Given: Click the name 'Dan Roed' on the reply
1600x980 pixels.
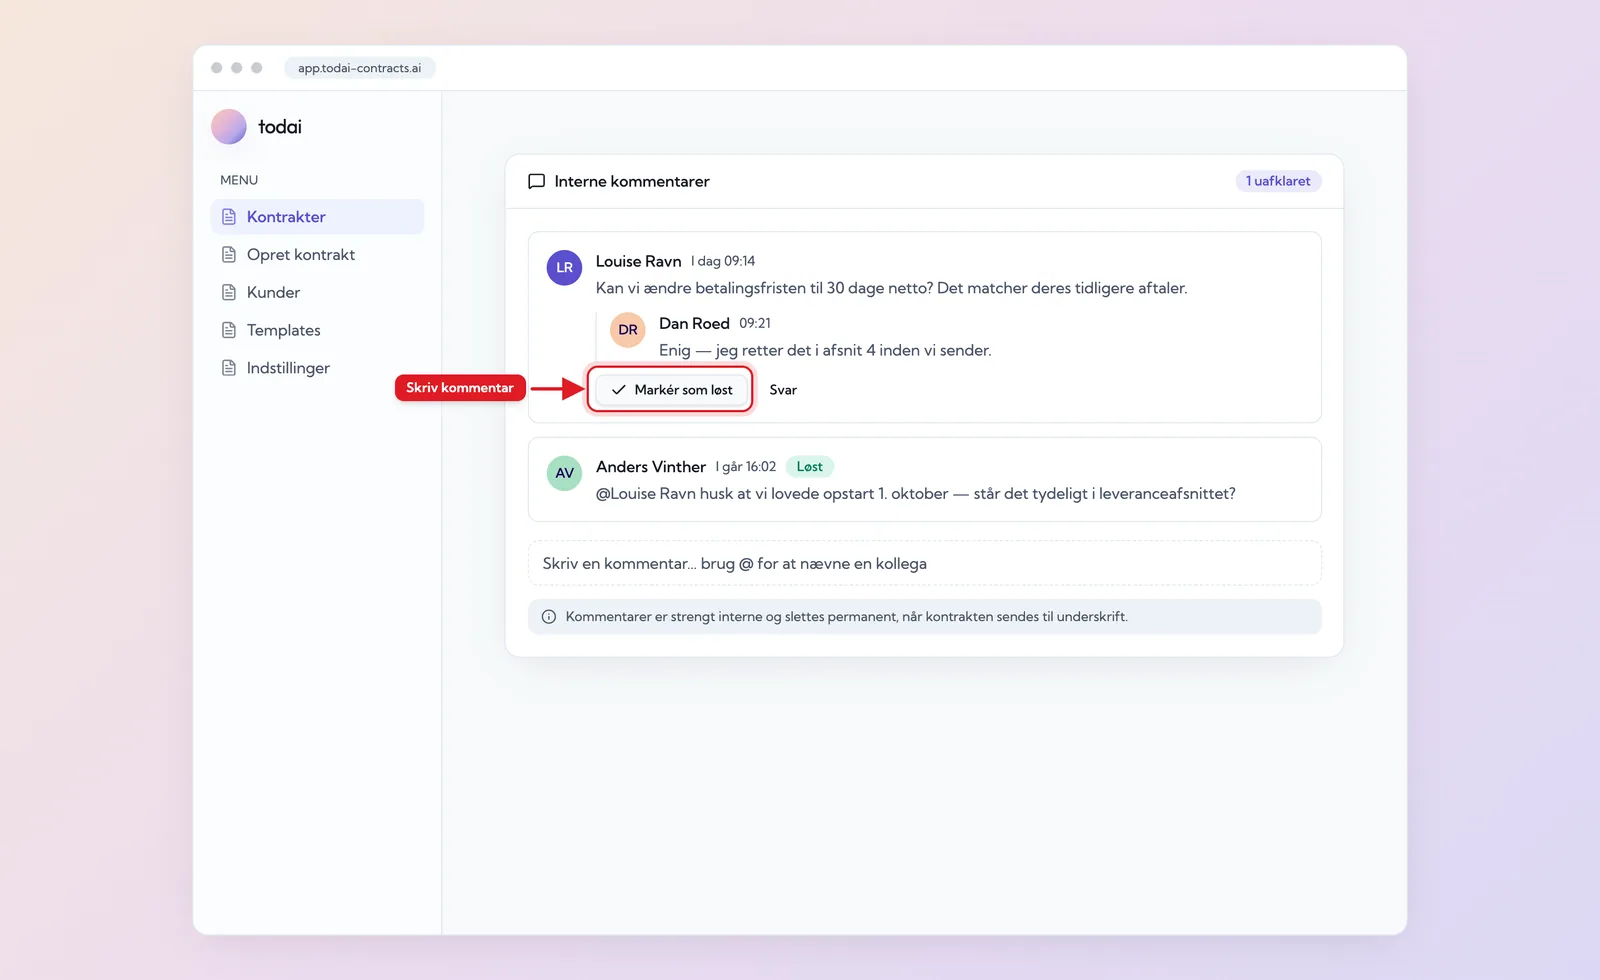Looking at the screenshot, I should 695,324.
